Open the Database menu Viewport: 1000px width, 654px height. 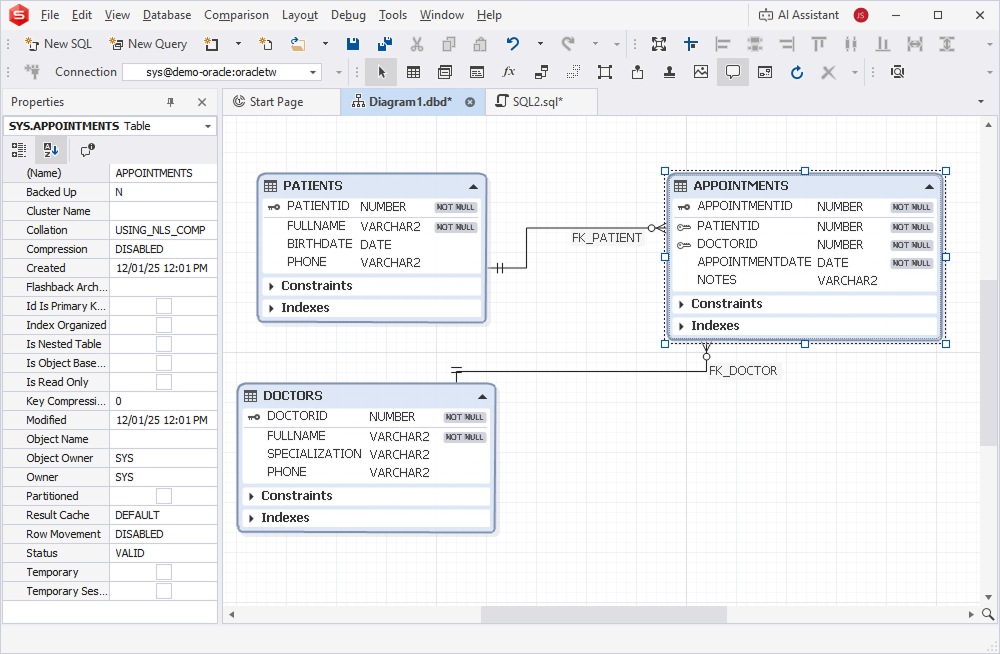167,15
